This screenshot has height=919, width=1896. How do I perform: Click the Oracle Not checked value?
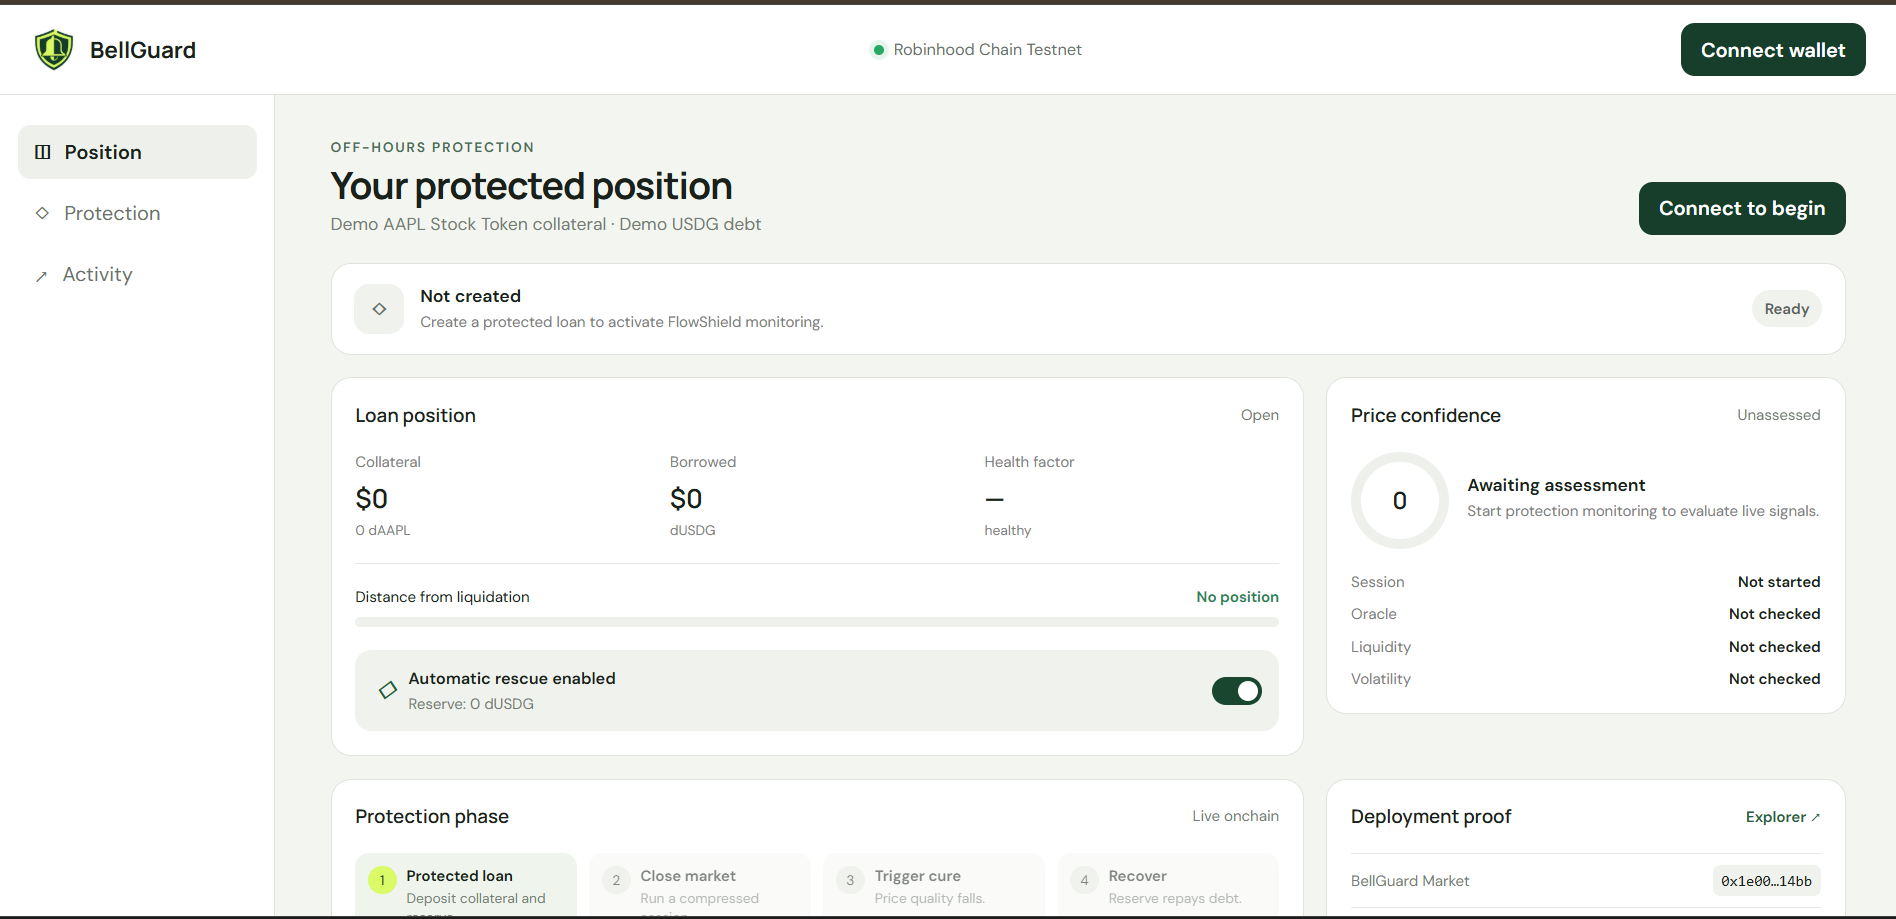point(1774,614)
